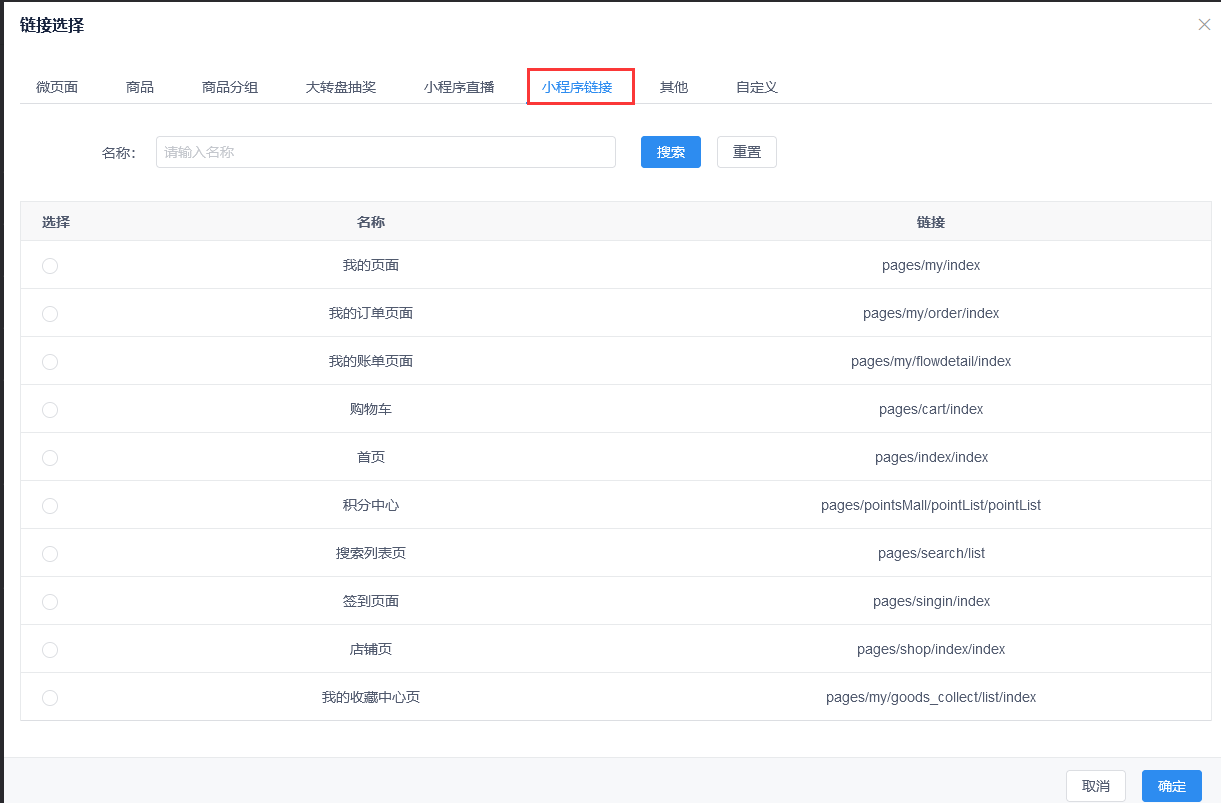The image size is (1221, 803).
Task: Click the 重置 reset button
Action: coord(747,152)
